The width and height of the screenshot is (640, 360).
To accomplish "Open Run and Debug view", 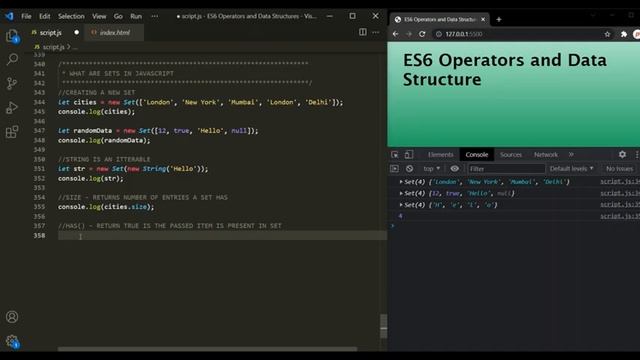I will (x=12, y=108).
